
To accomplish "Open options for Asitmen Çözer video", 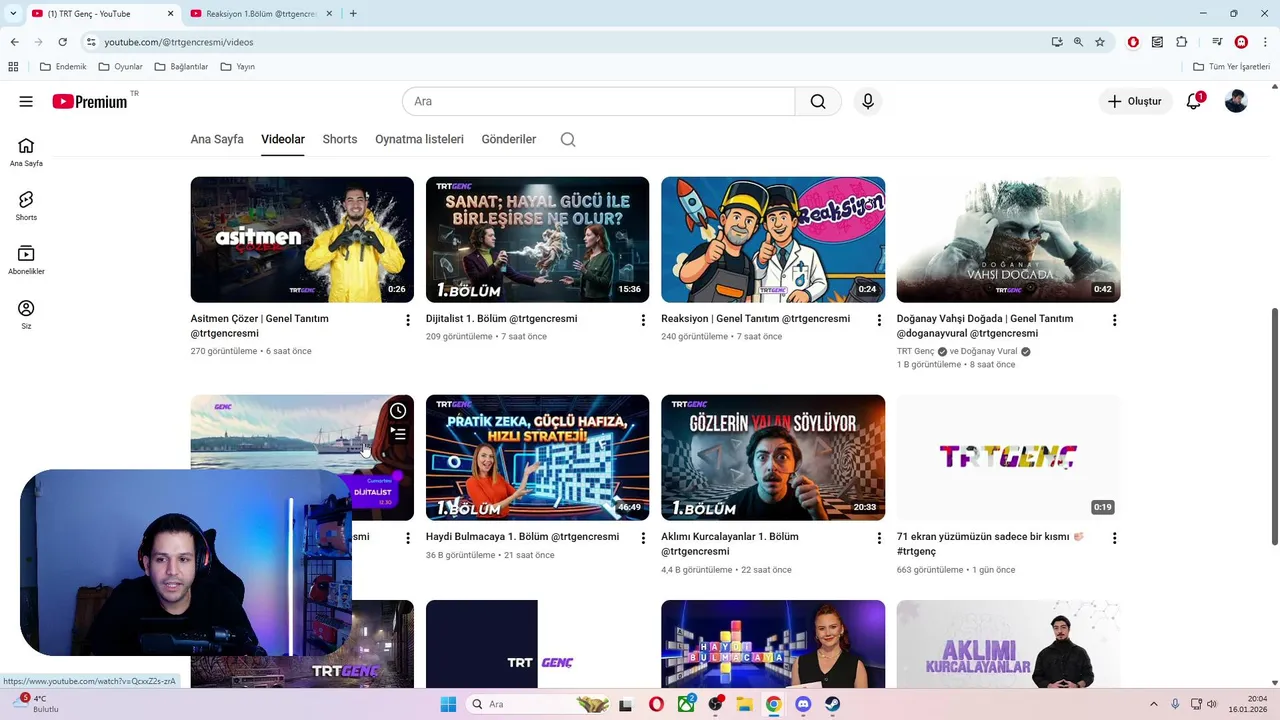I will (x=407, y=320).
